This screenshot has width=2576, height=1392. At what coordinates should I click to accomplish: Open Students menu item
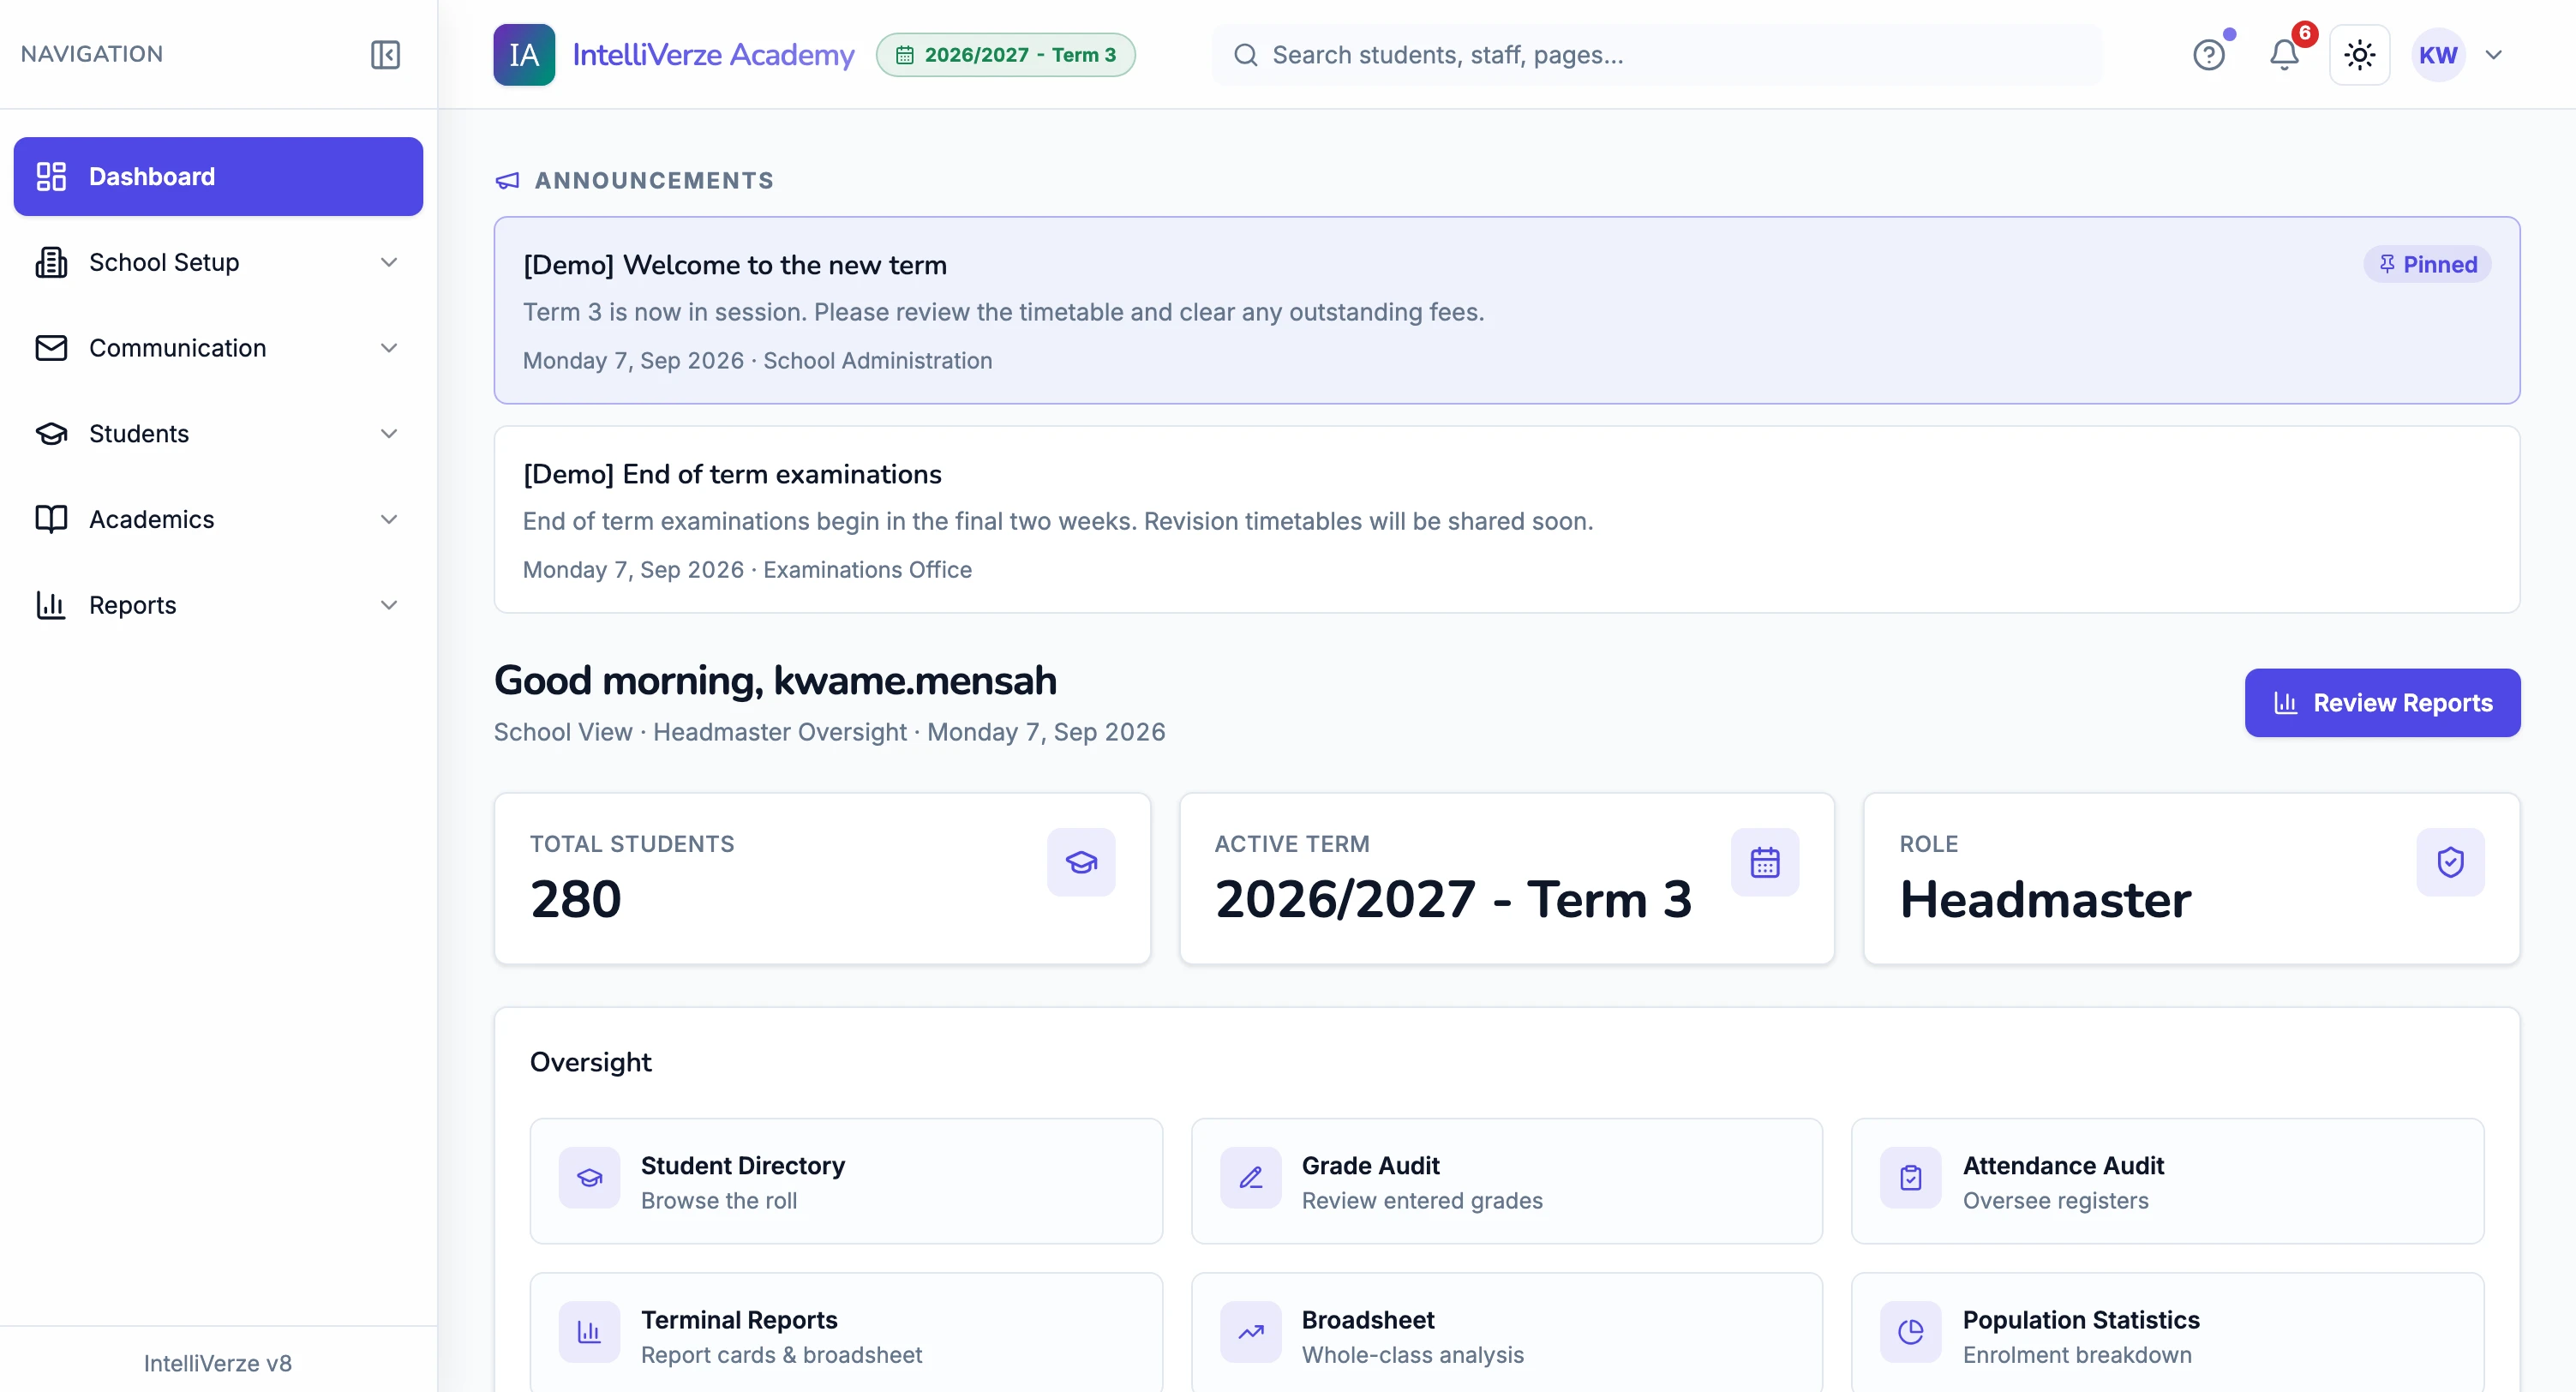[x=218, y=433]
